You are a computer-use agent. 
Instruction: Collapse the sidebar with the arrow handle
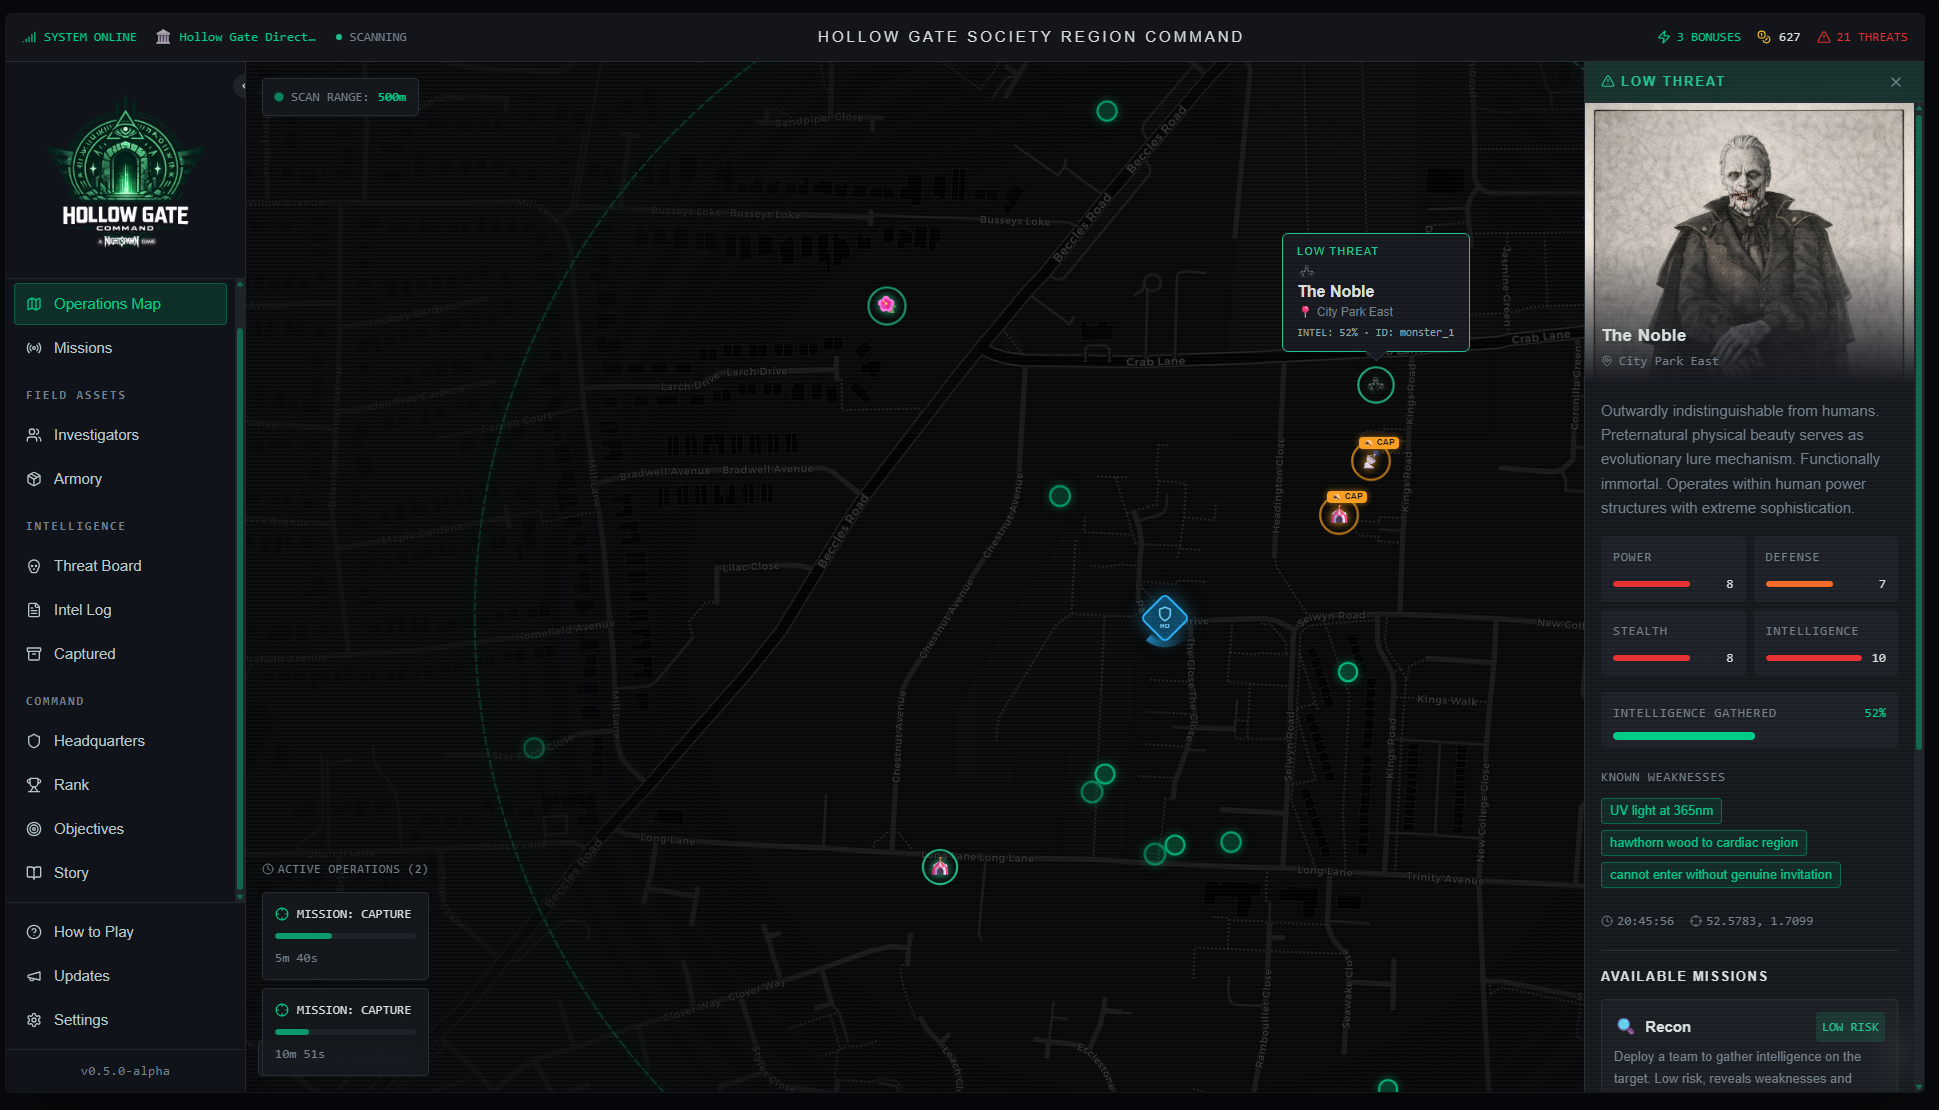[x=241, y=86]
